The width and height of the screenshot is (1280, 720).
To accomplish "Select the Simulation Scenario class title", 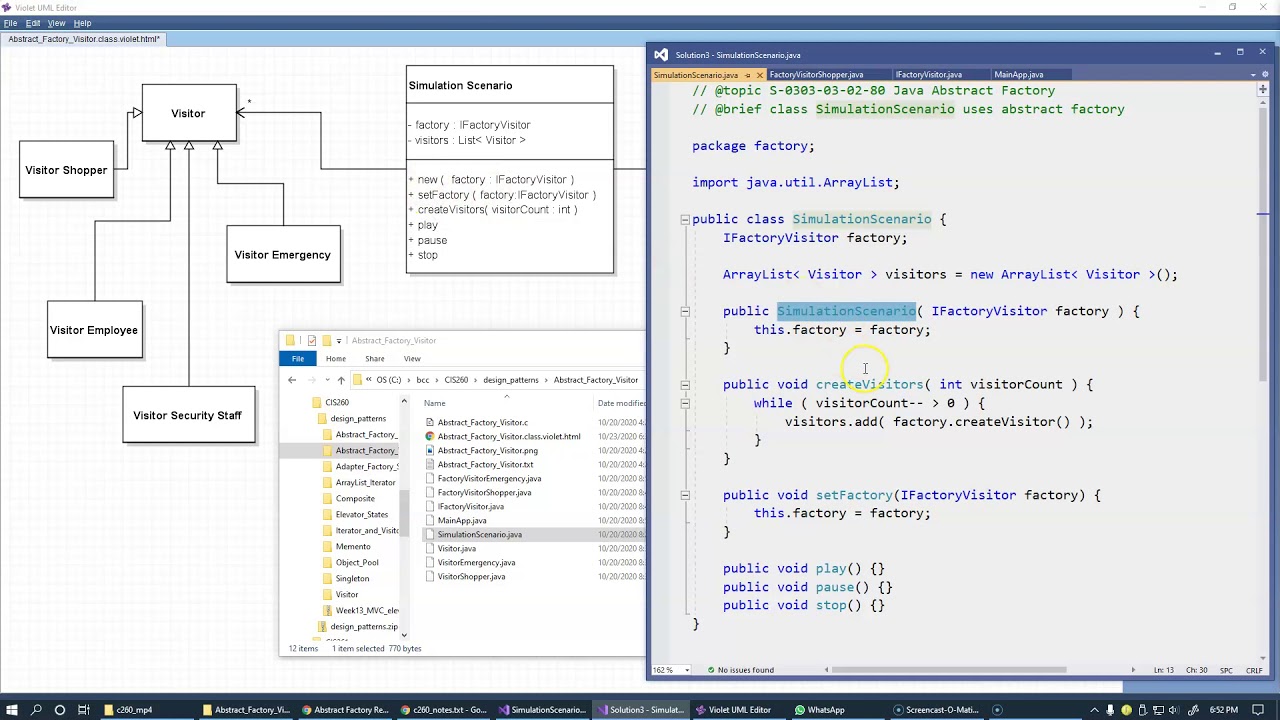I will pos(460,85).
